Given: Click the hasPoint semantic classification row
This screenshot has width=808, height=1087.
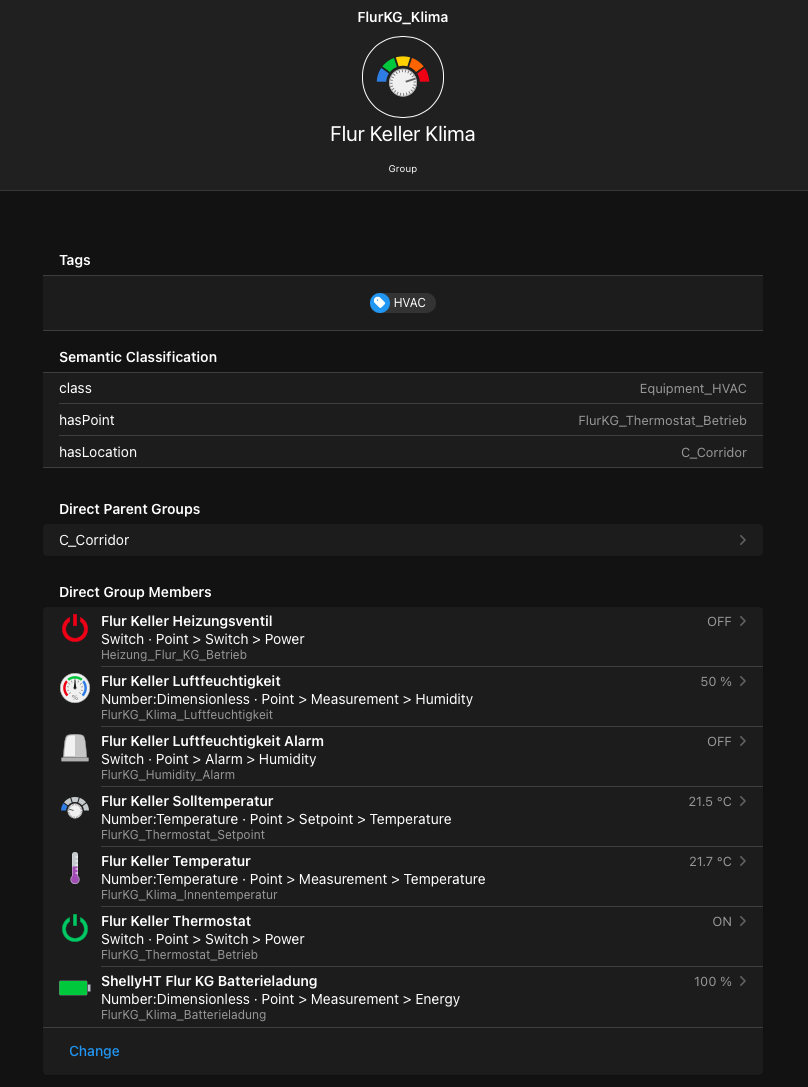Looking at the screenshot, I should tap(402, 420).
